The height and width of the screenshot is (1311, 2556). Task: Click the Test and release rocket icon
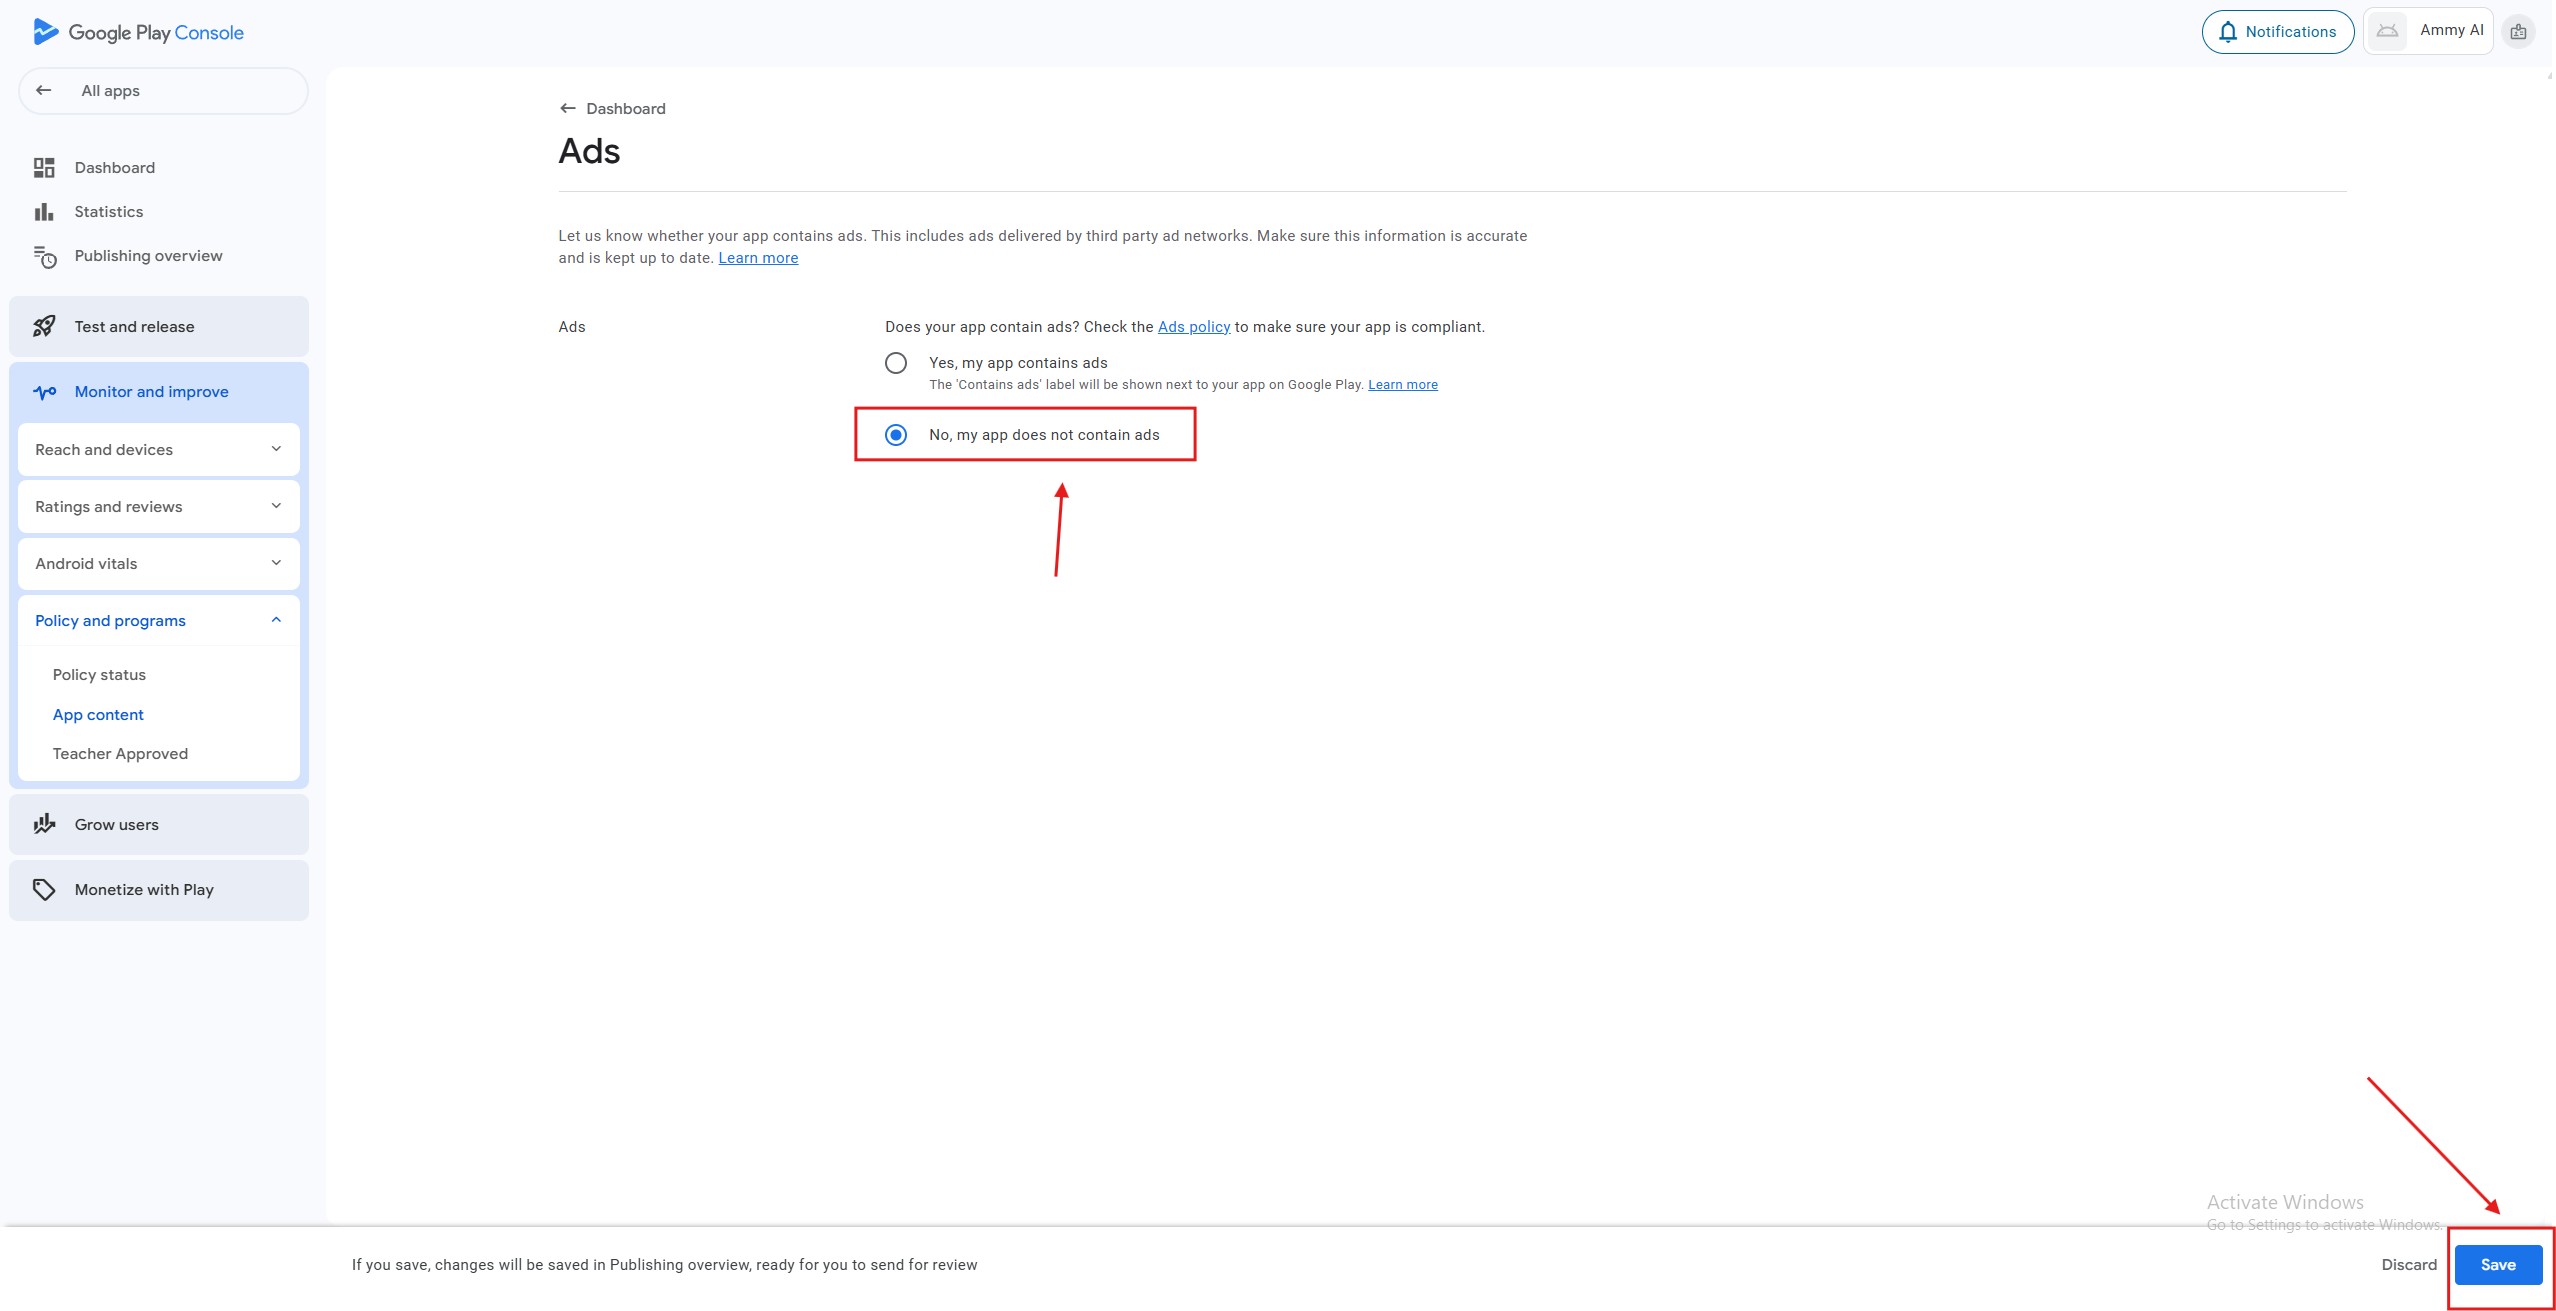(44, 326)
